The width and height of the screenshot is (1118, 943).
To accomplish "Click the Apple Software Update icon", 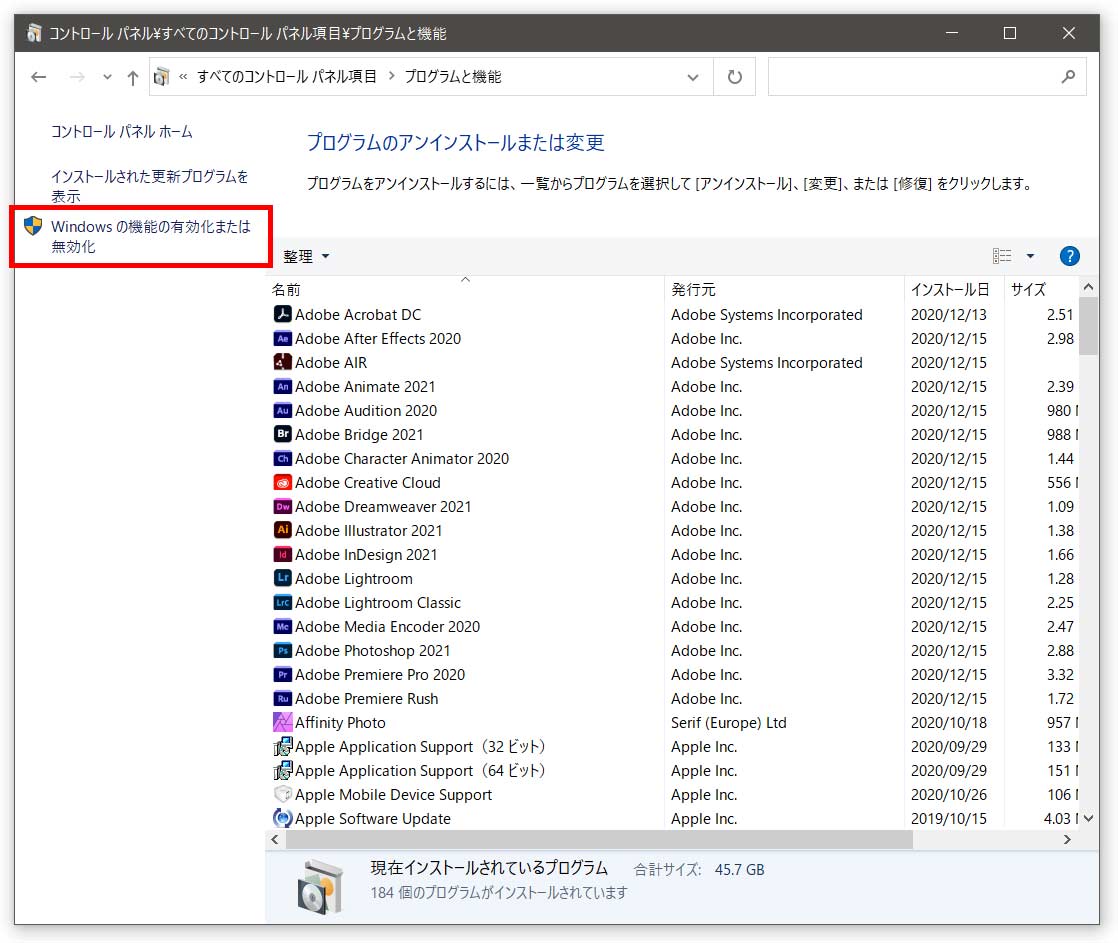I will pyautogui.click(x=282, y=818).
